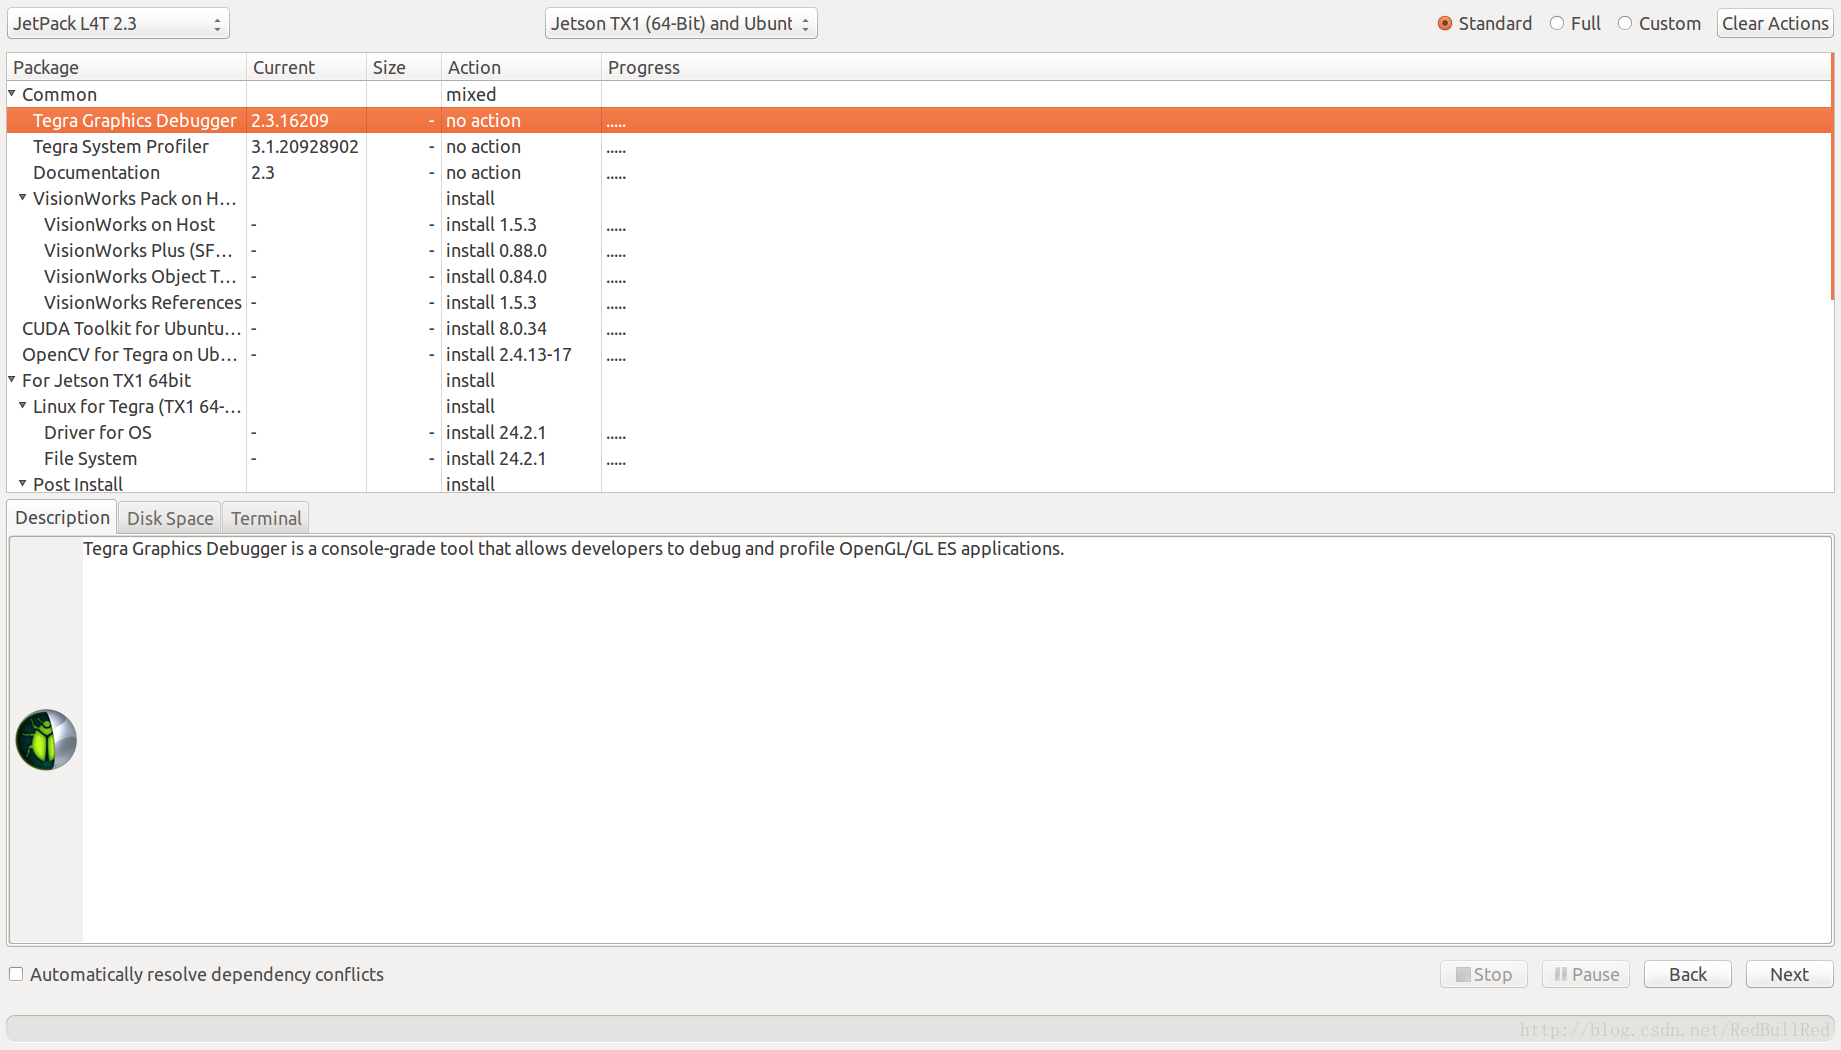Switch to the Terminal tab
This screenshot has height=1050, width=1841.
tap(266, 518)
